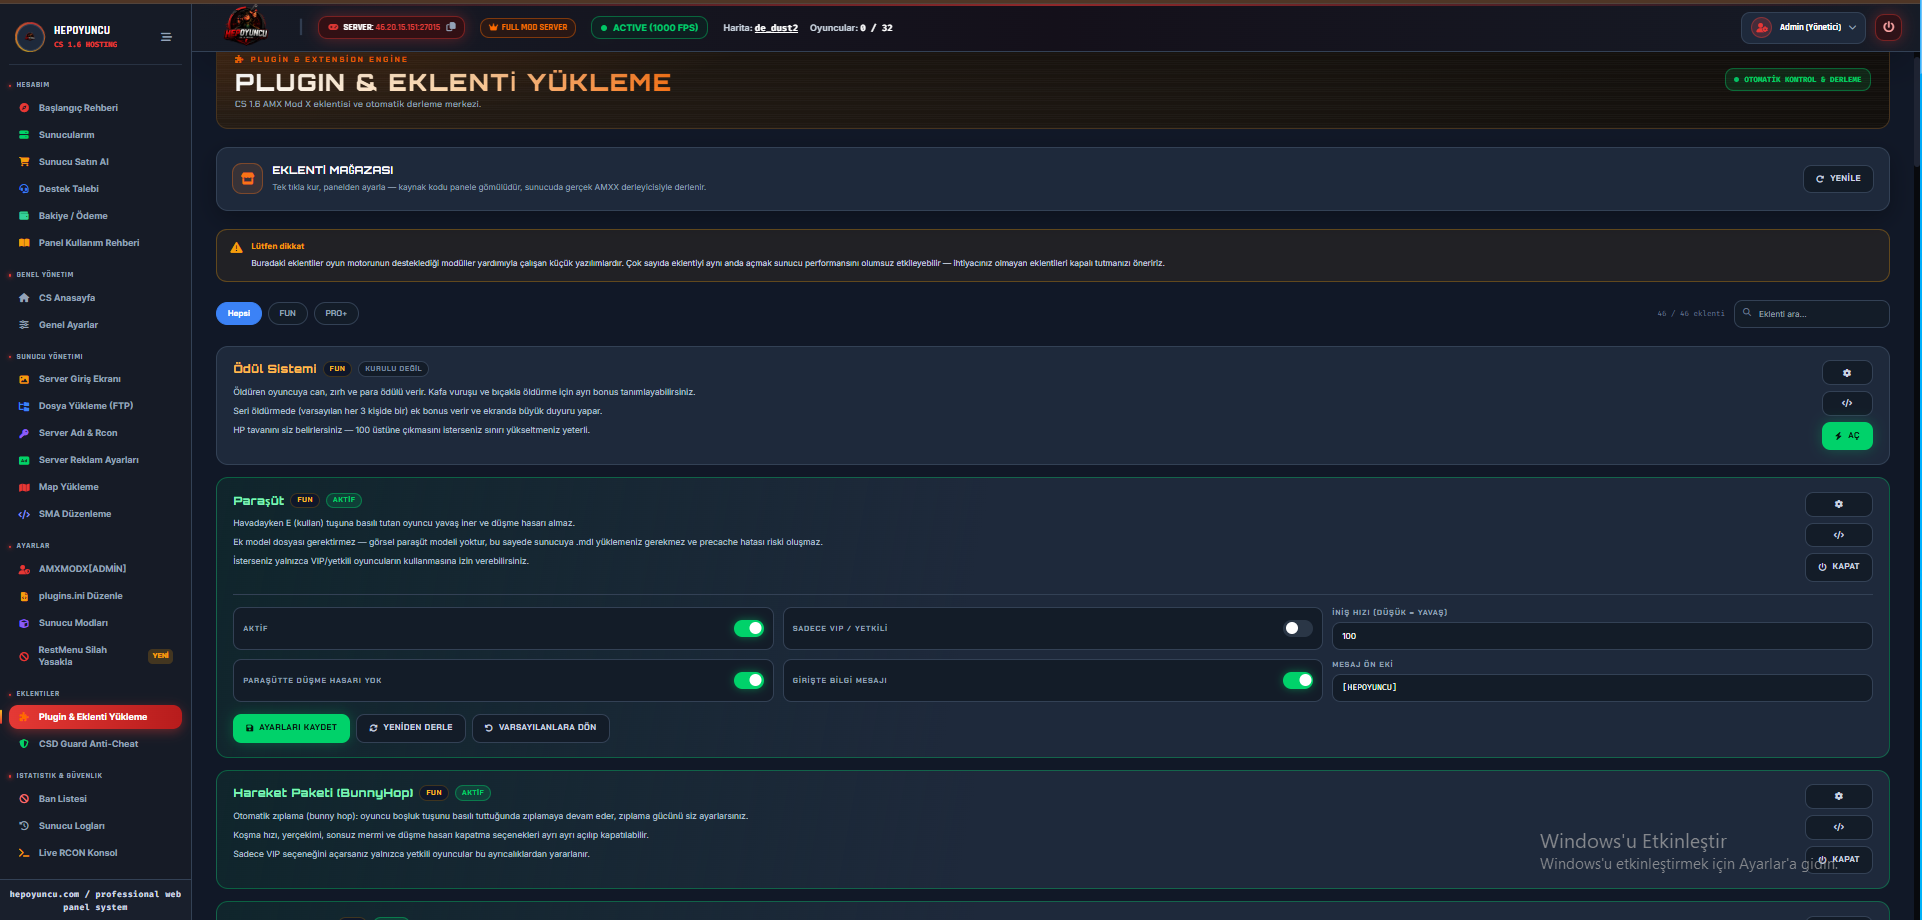Edit İniş Hızı value field

(x=1601, y=636)
